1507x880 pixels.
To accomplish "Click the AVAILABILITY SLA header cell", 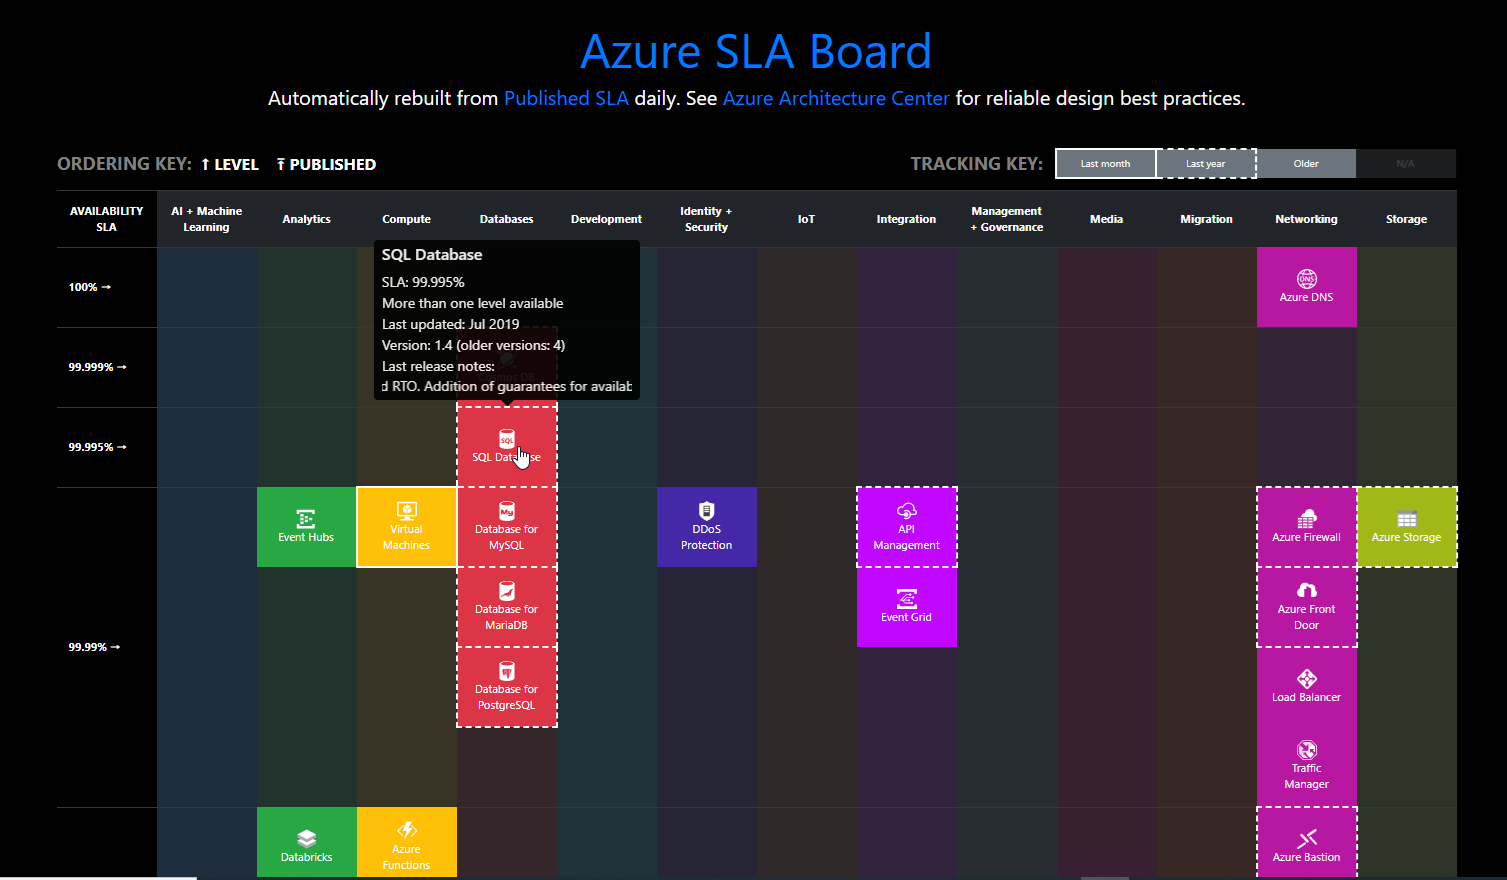I will click(106, 219).
